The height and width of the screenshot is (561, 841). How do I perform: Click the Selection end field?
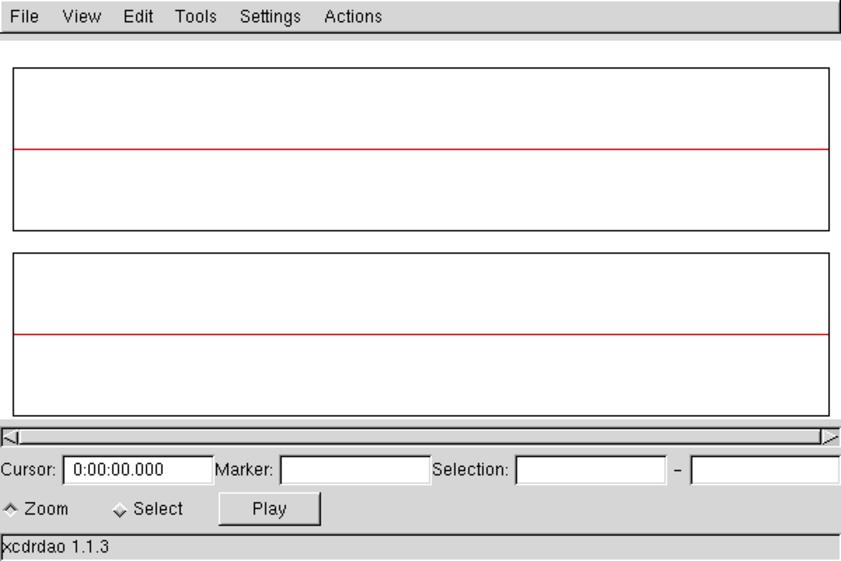click(x=764, y=470)
